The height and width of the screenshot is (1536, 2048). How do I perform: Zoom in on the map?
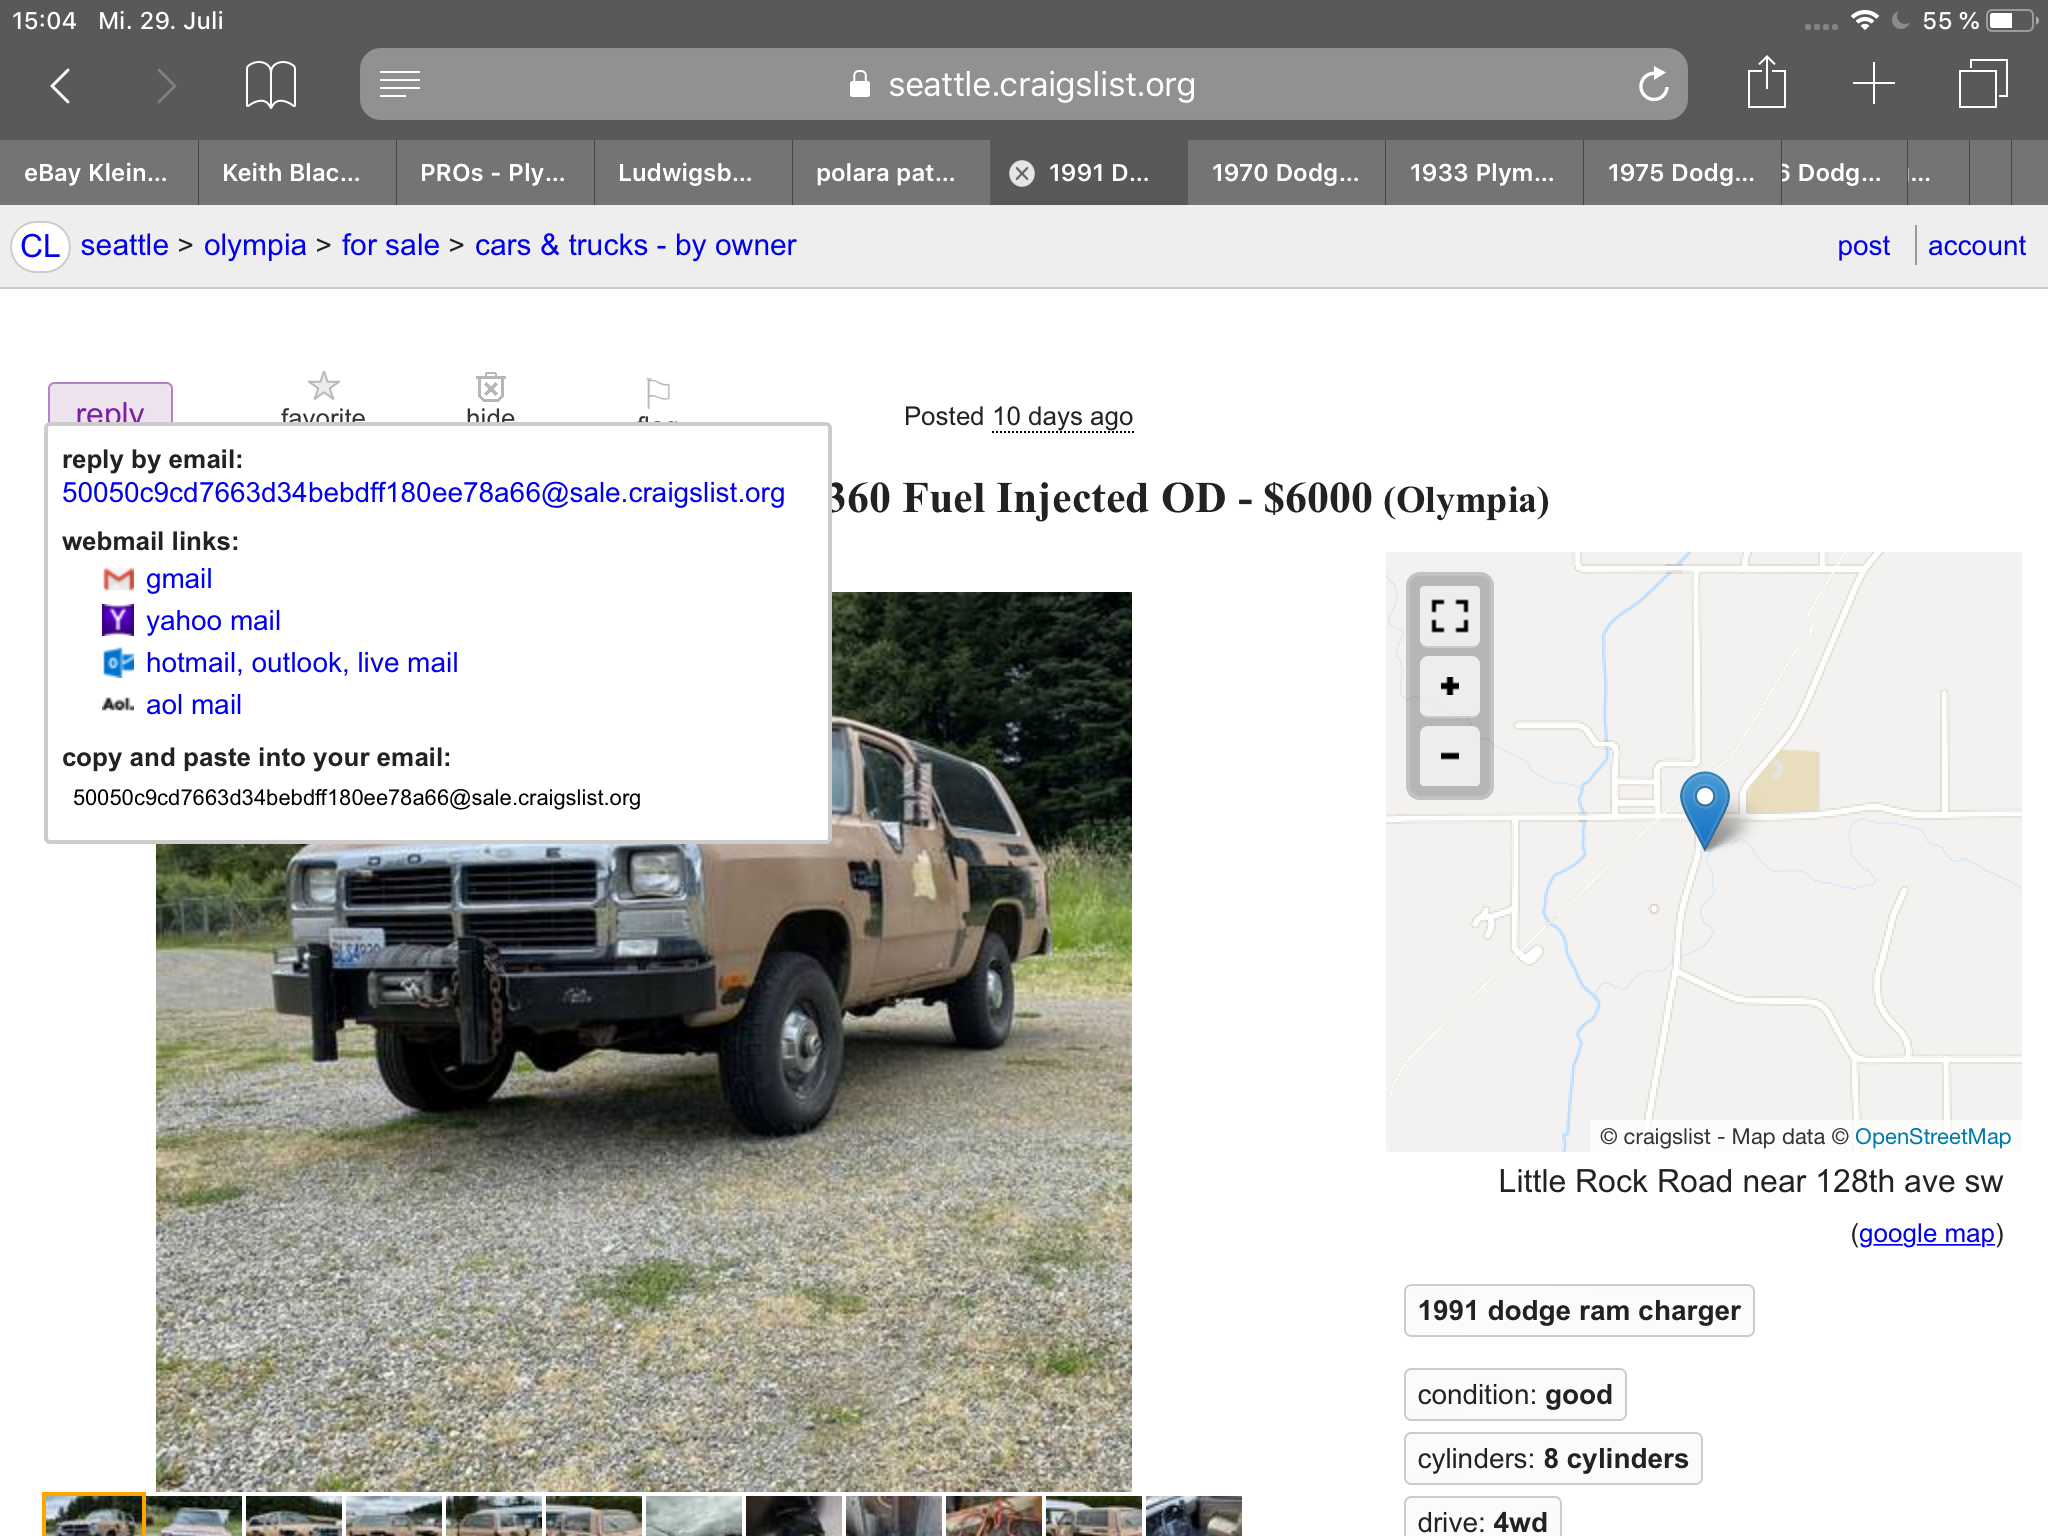point(1449,686)
